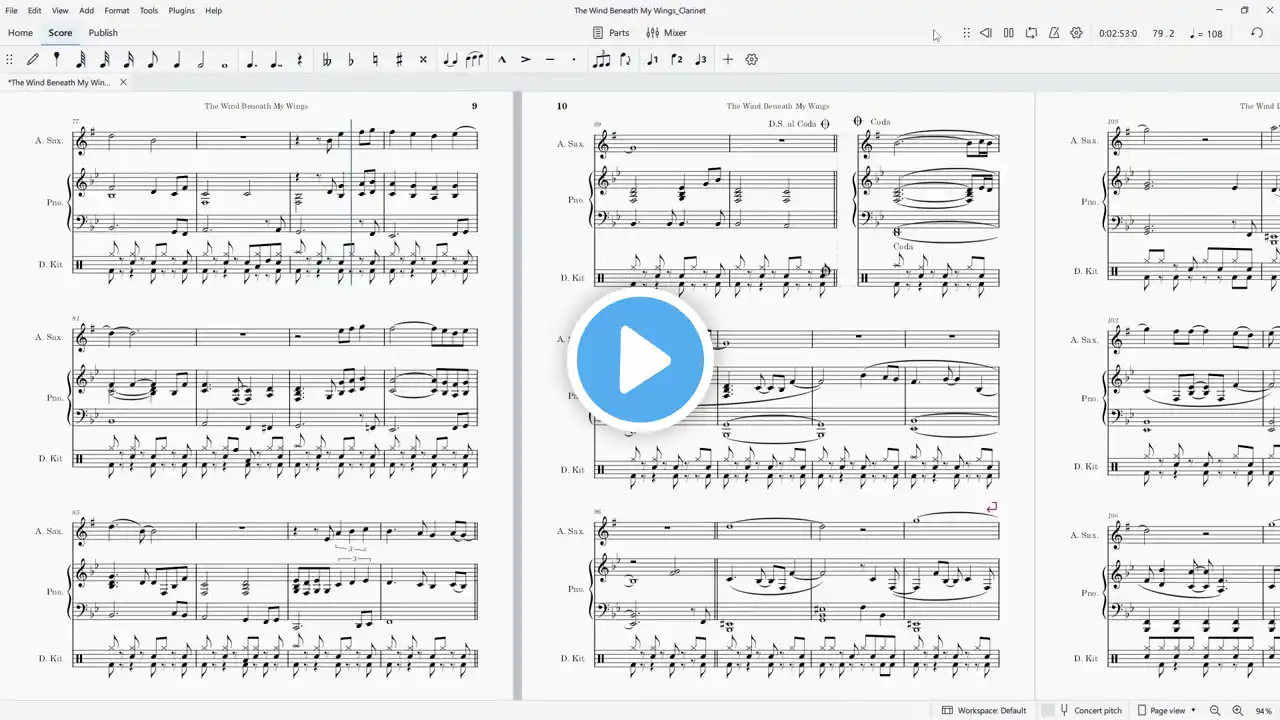Toggle note input pencil mode

coord(33,60)
